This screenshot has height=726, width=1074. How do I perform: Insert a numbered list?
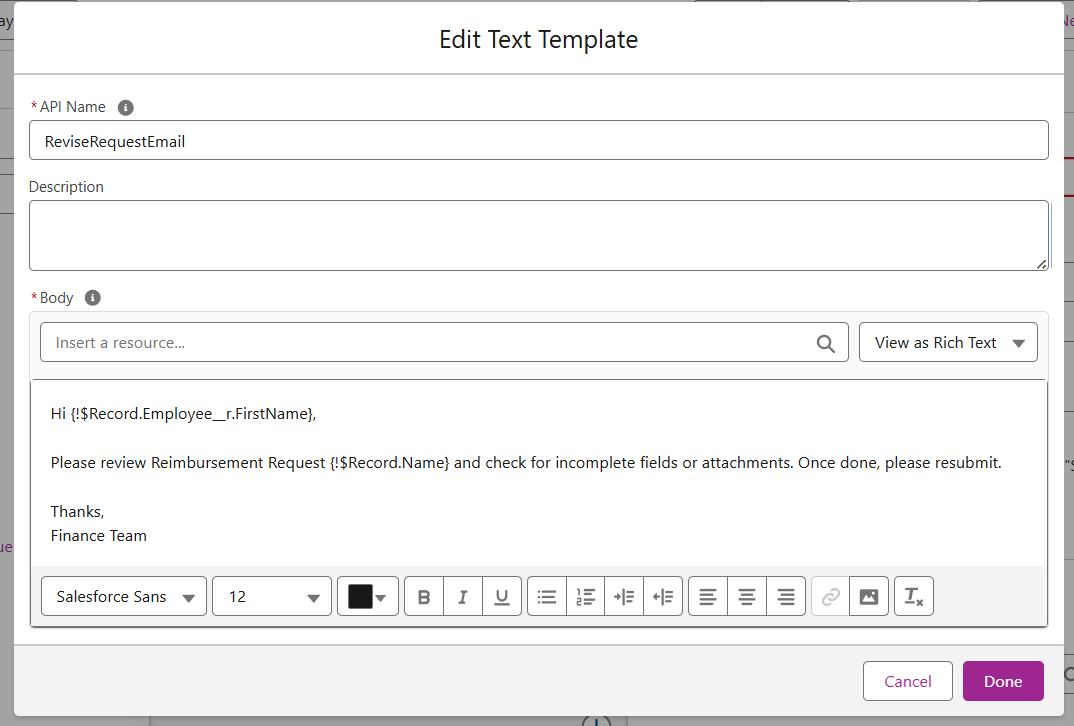click(586, 597)
